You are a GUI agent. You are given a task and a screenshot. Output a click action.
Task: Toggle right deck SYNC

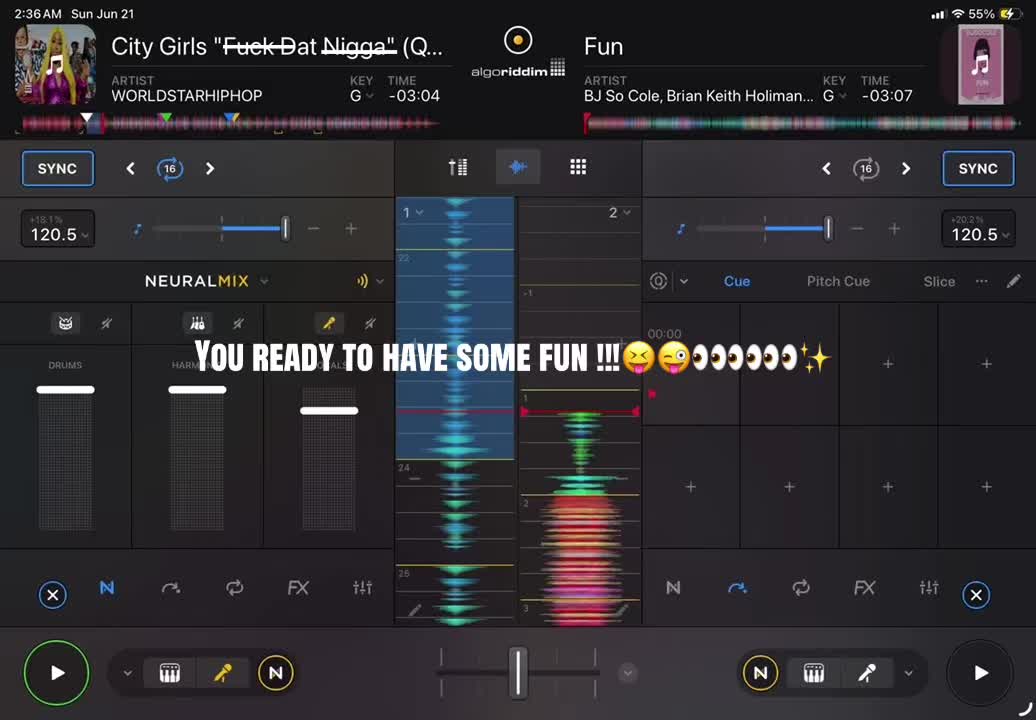point(978,168)
